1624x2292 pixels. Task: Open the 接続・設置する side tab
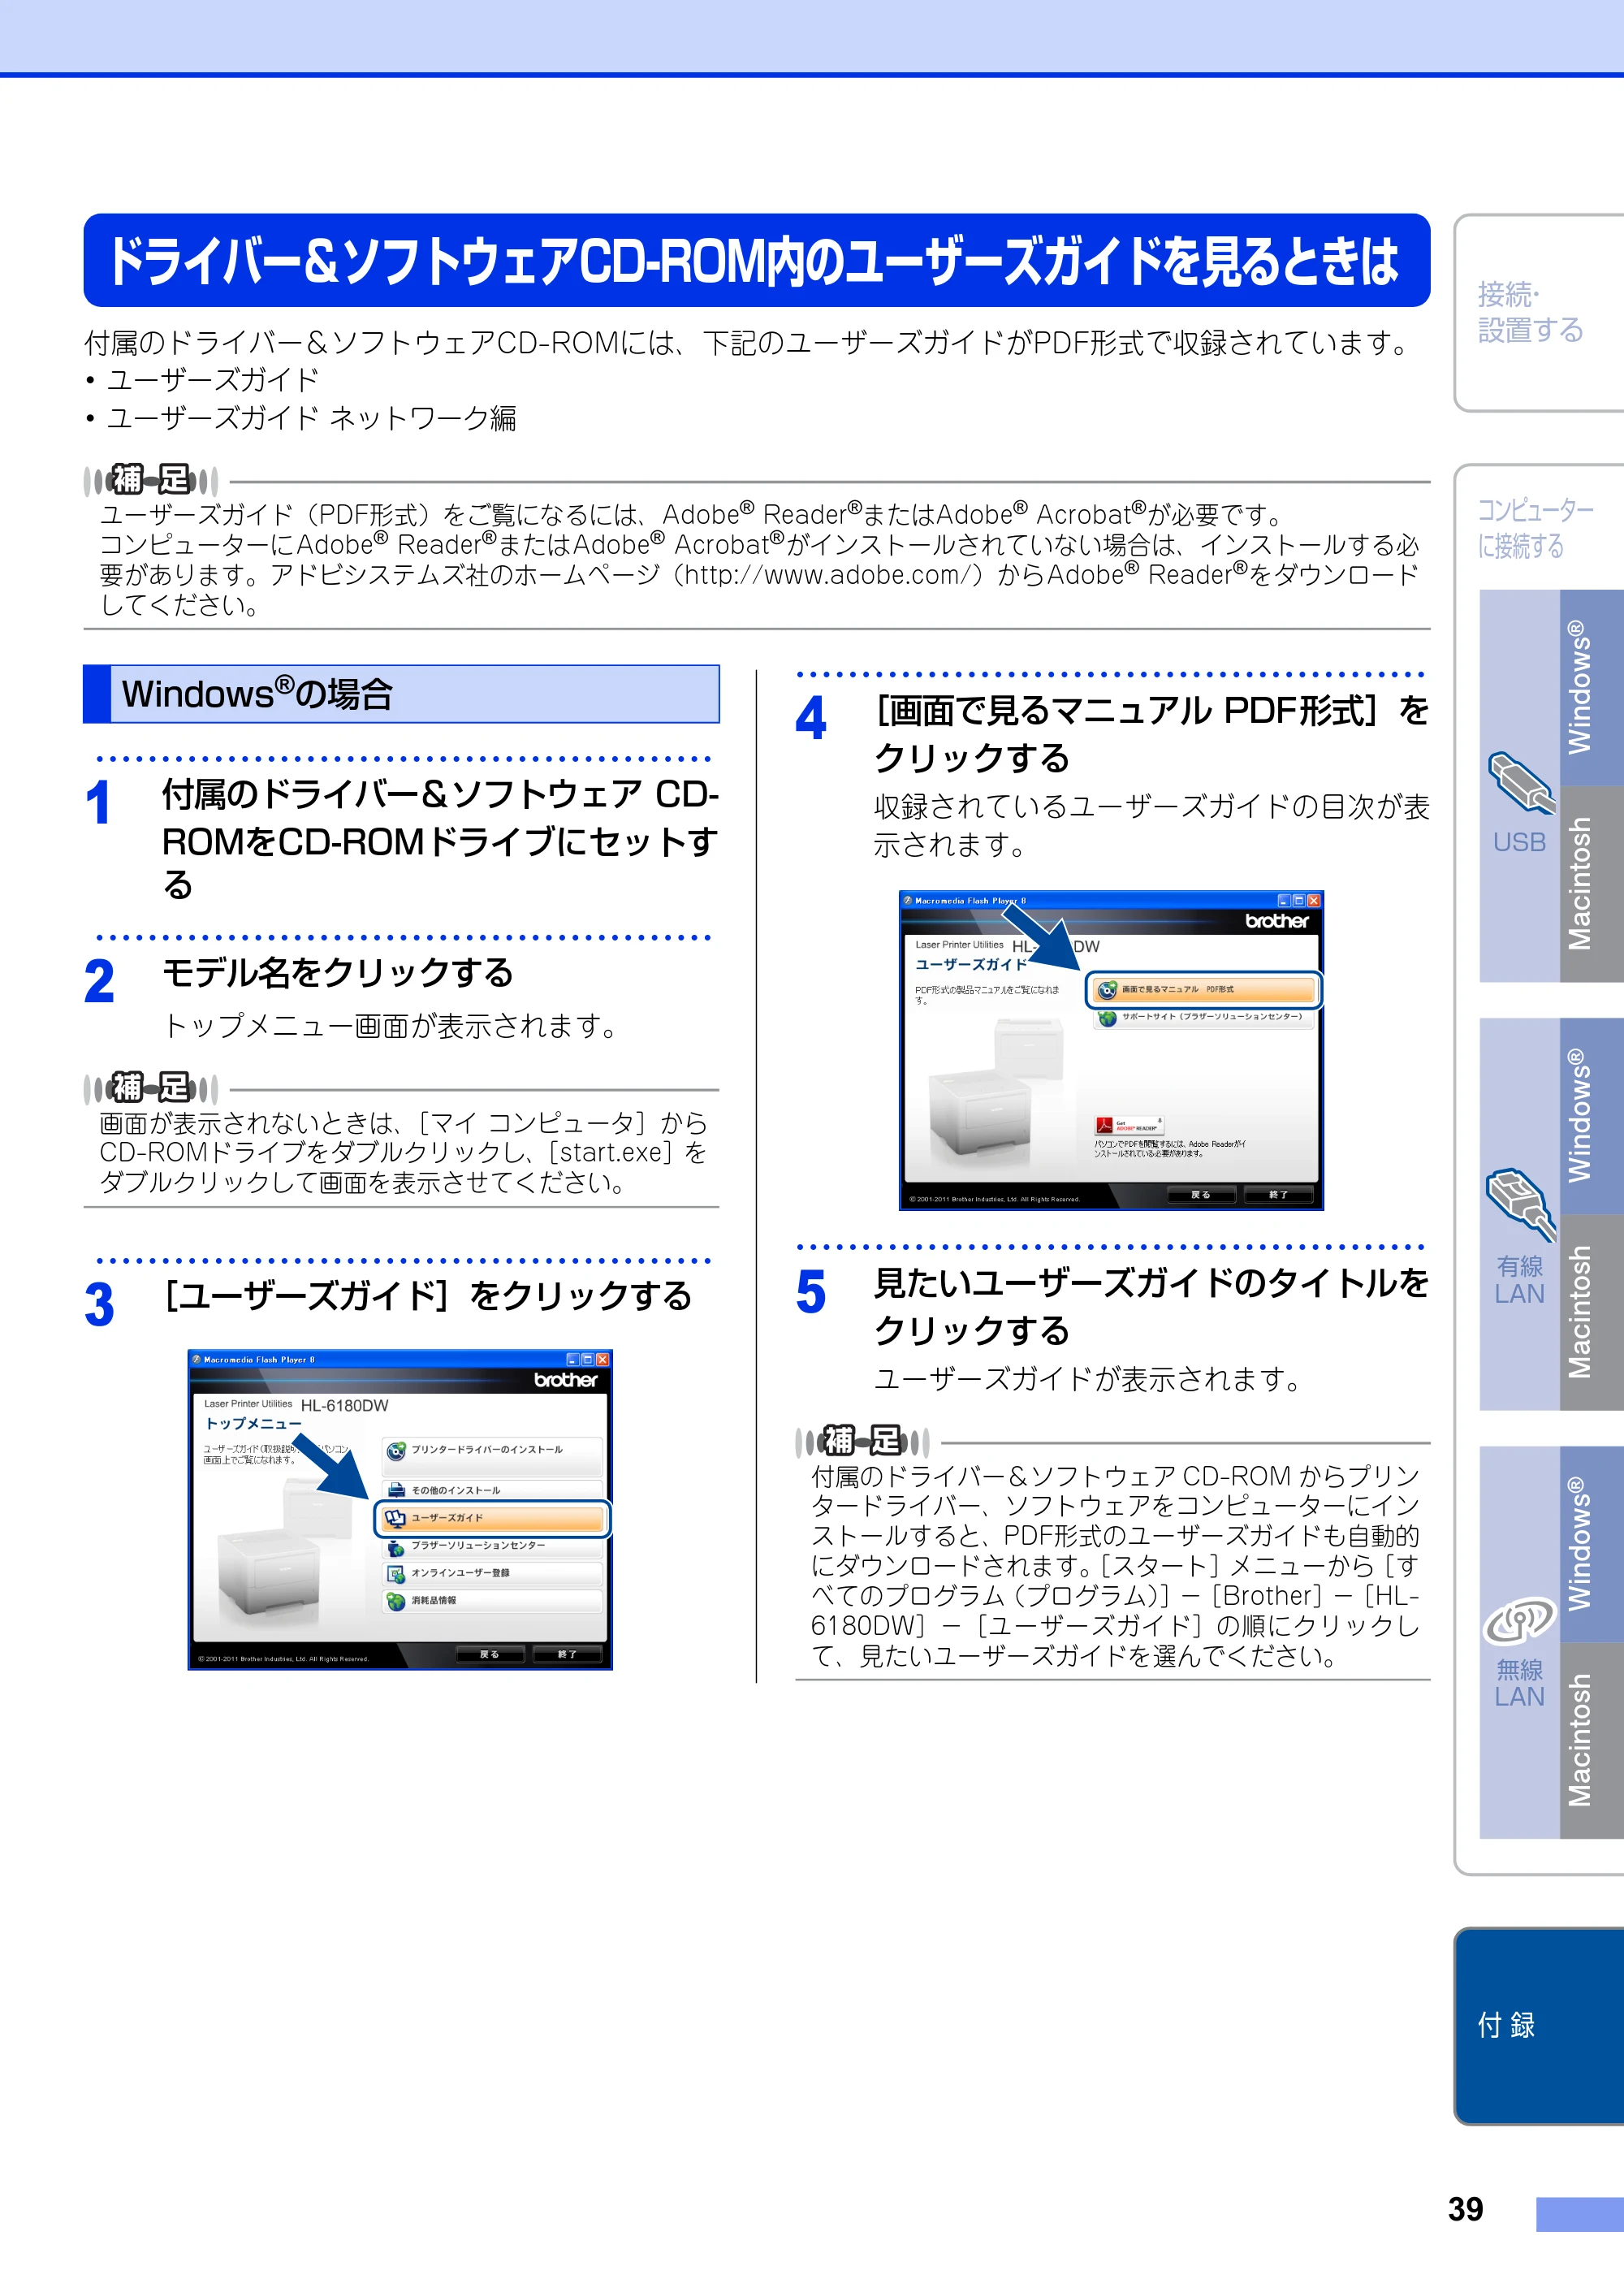pyautogui.click(x=1540, y=312)
